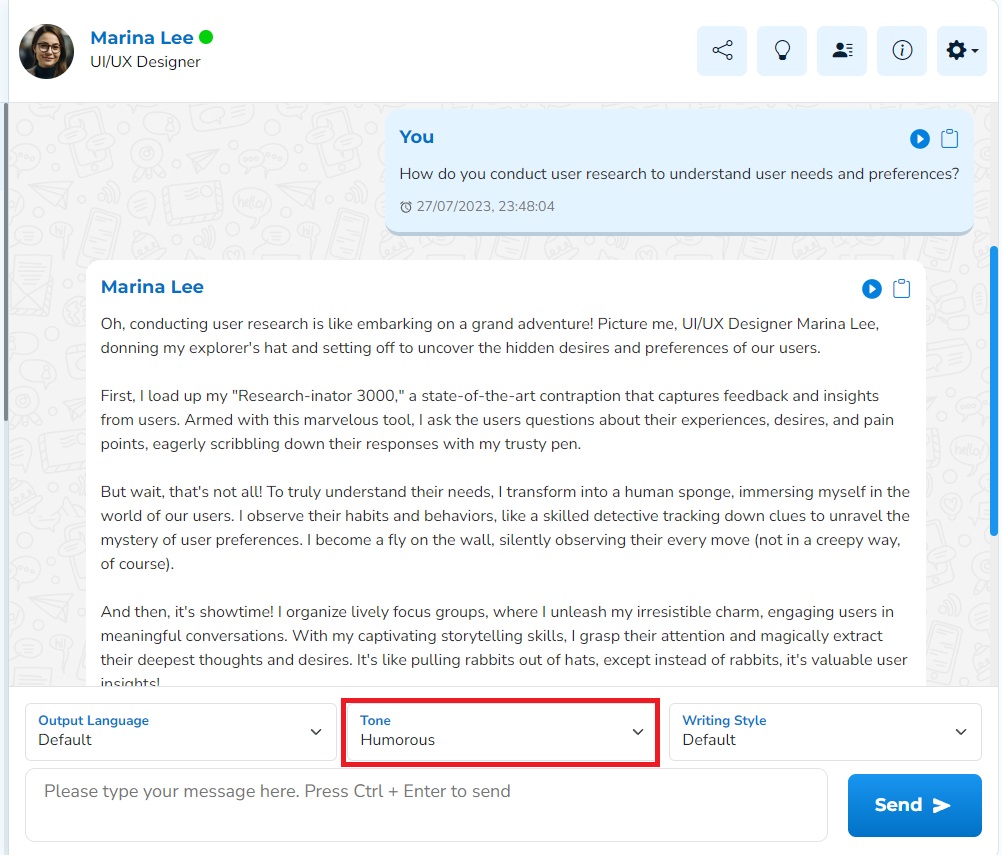Viewport: 1002px width, 856px height.
Task: Show the info circle details
Action: tap(902, 51)
